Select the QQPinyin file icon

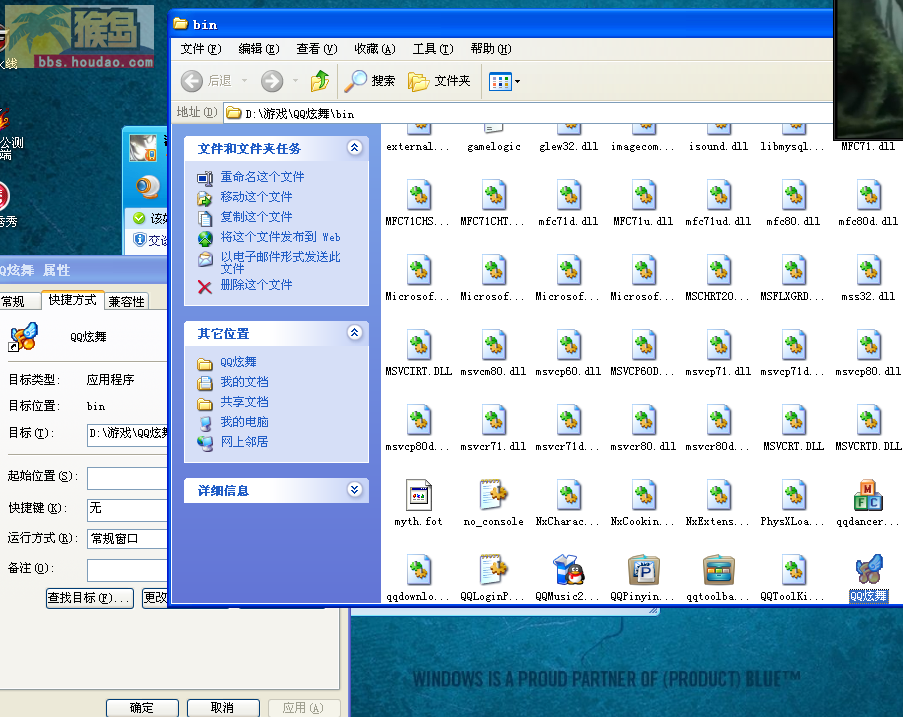643,570
